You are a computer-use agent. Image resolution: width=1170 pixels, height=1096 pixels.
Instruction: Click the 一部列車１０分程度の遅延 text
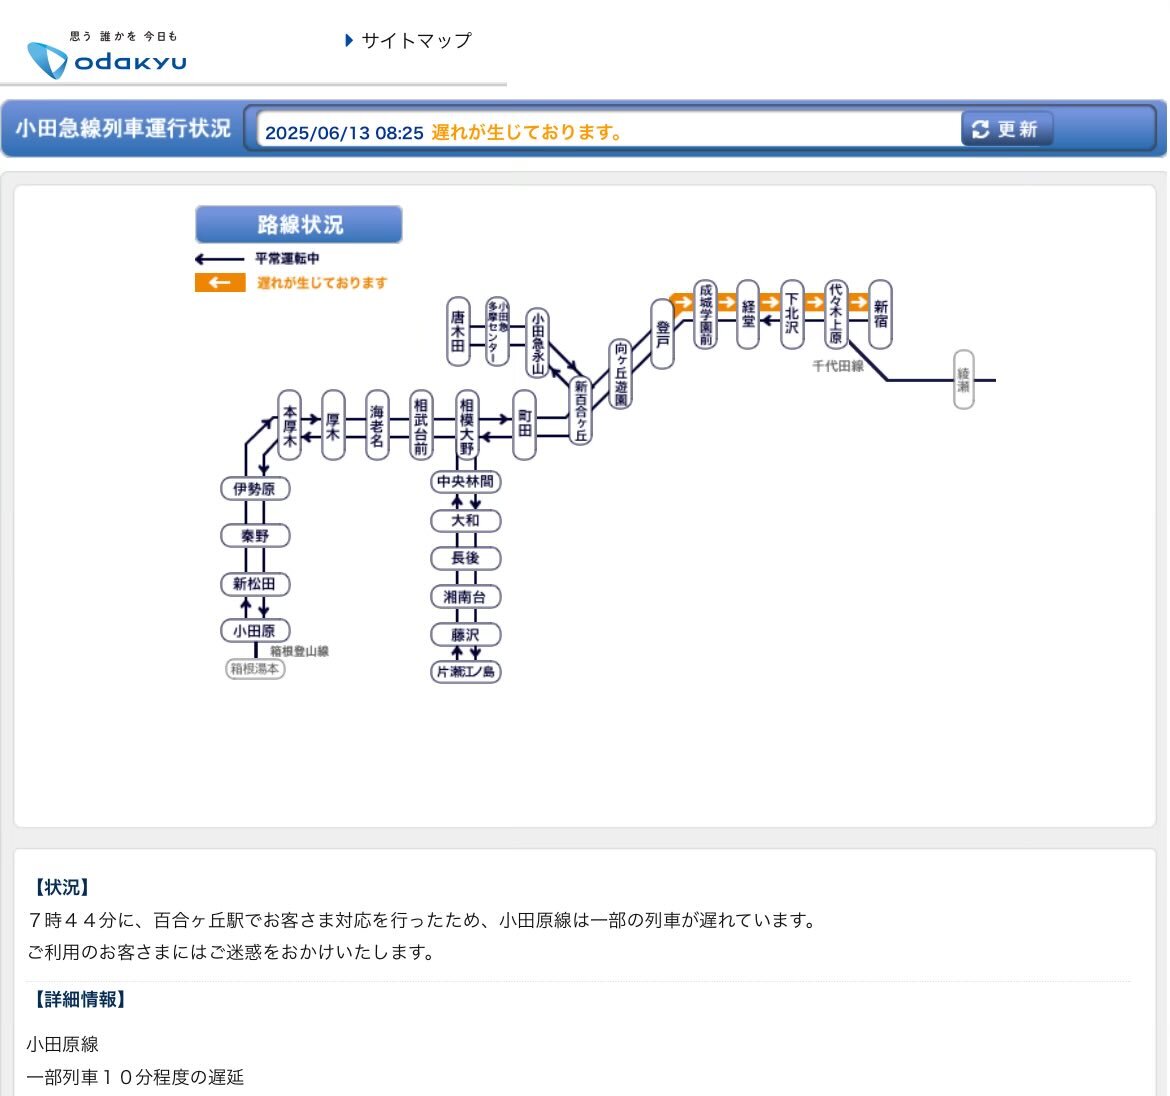click(x=135, y=1077)
